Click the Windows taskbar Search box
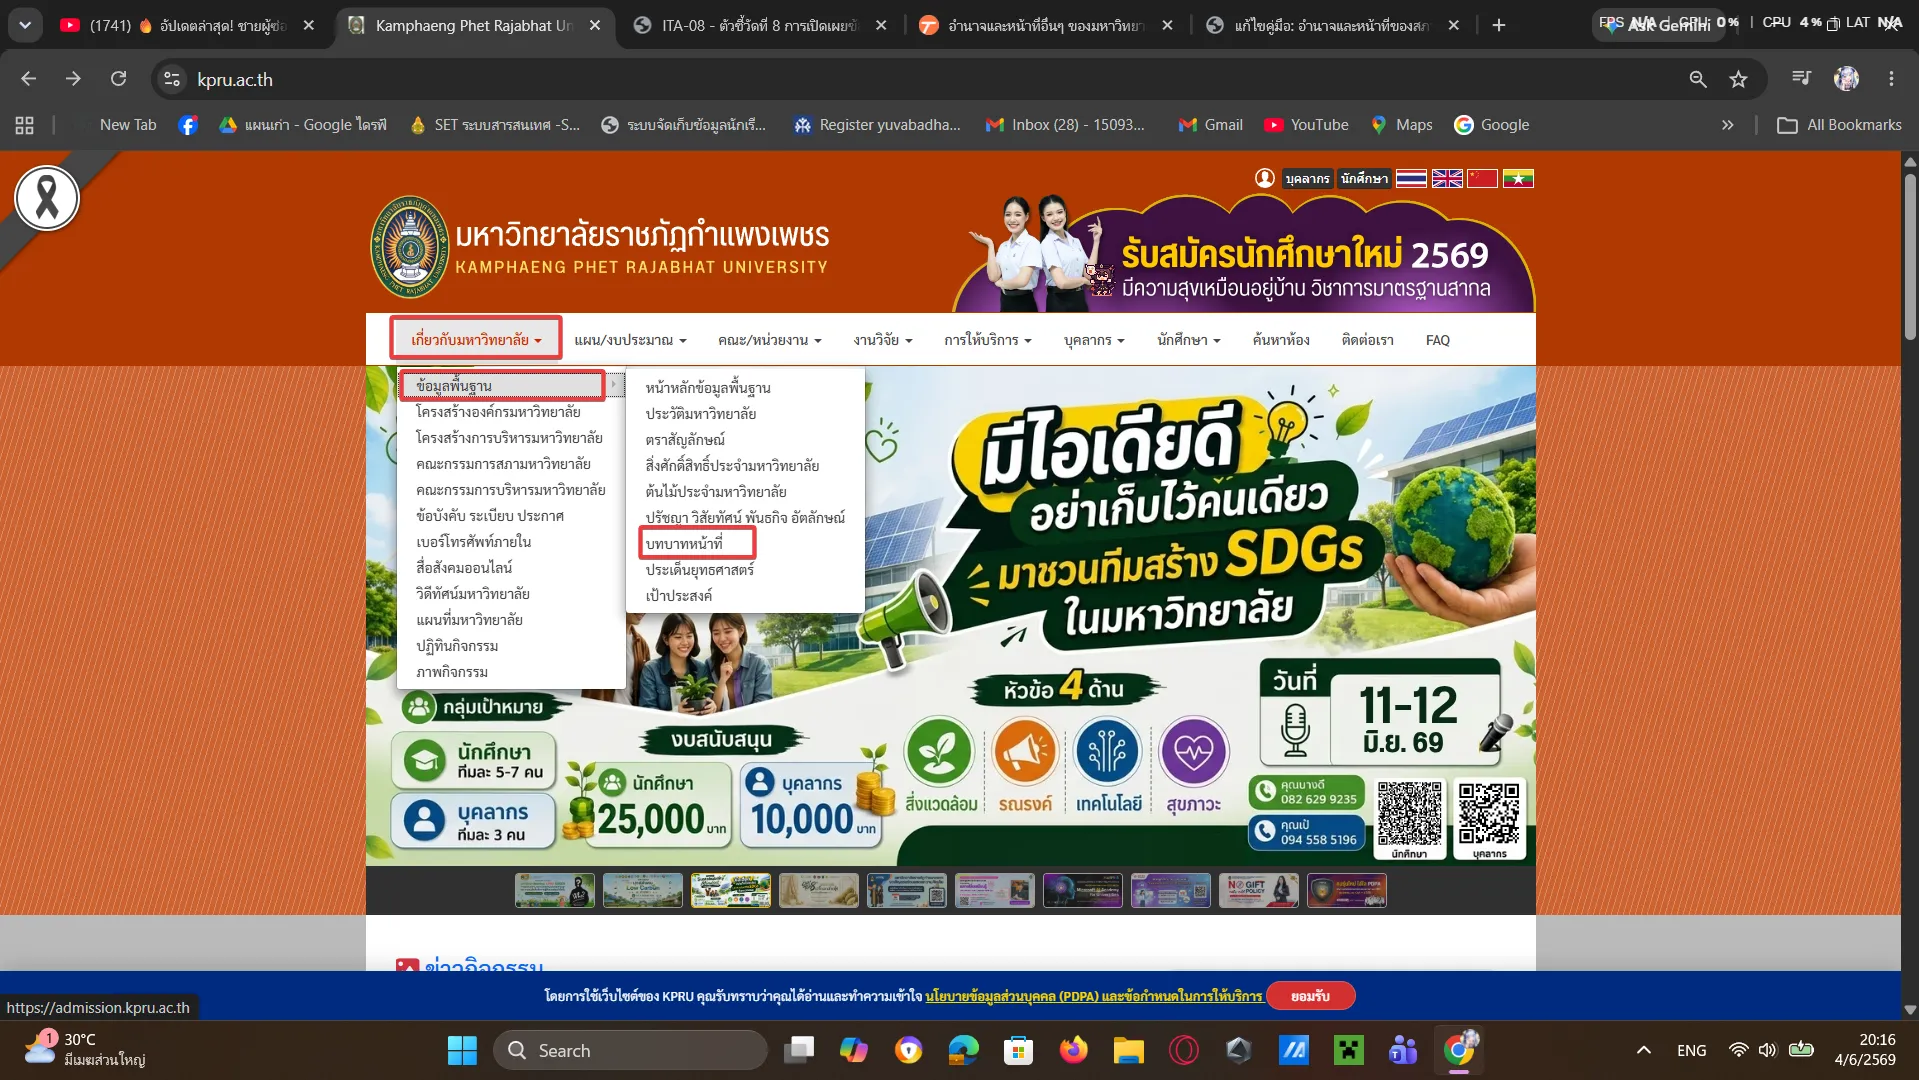 631,1050
